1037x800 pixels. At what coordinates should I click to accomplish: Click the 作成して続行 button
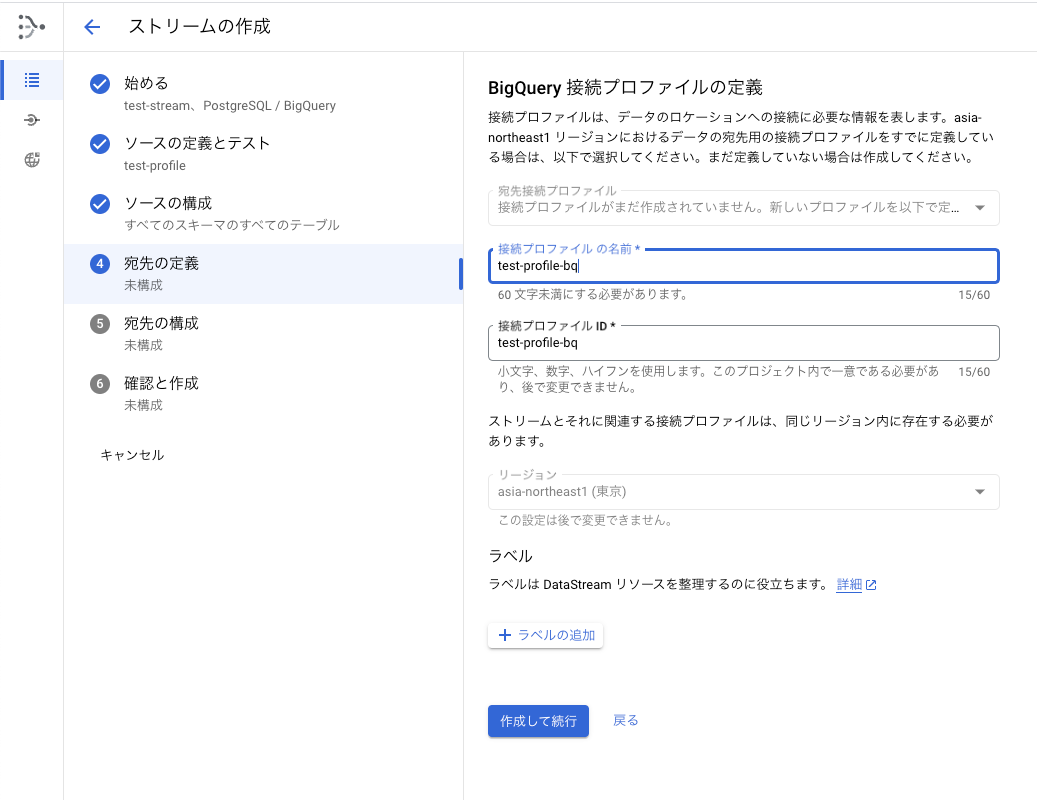(x=538, y=721)
